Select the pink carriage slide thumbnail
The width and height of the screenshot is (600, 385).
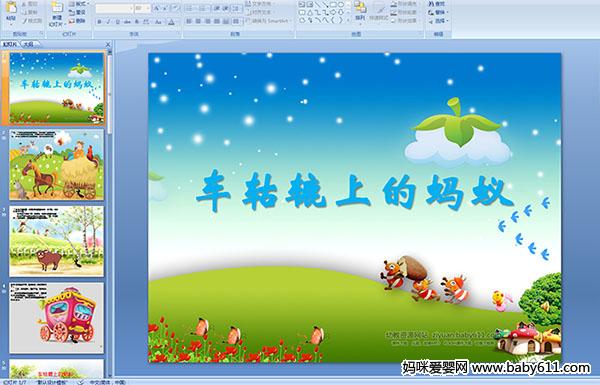pos(56,318)
